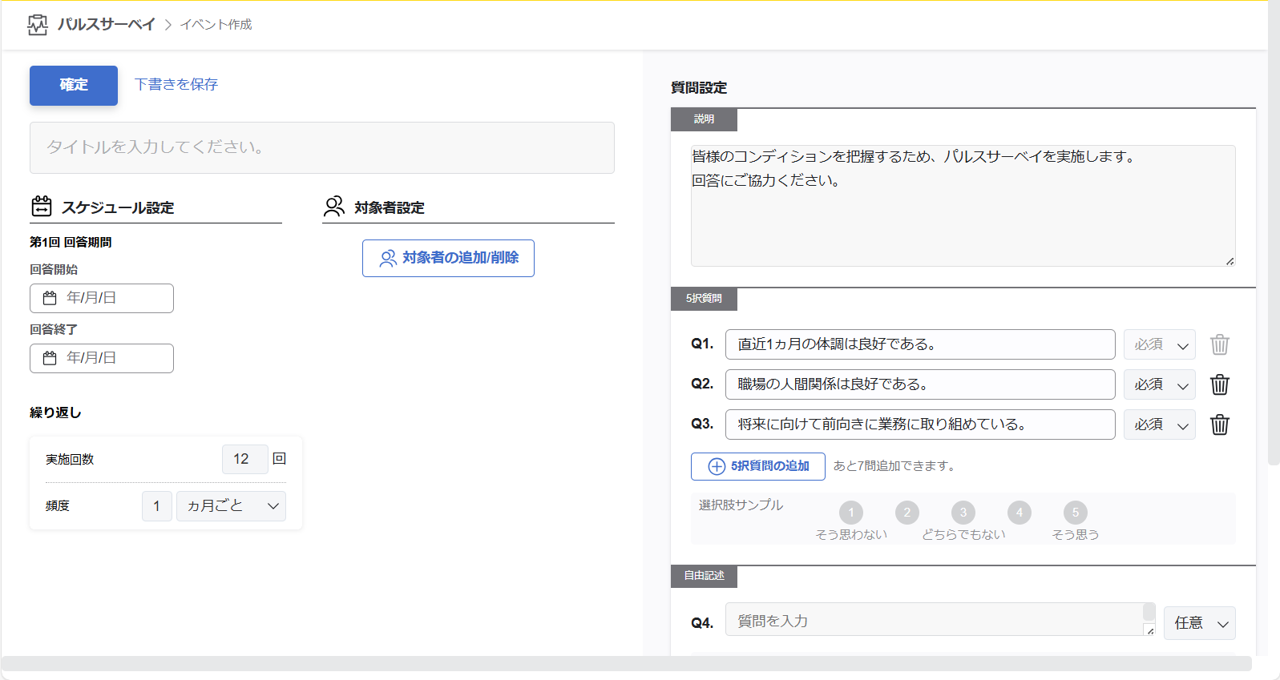Click the 回答開始 date field
This screenshot has width=1280, height=680.
pos(102,298)
